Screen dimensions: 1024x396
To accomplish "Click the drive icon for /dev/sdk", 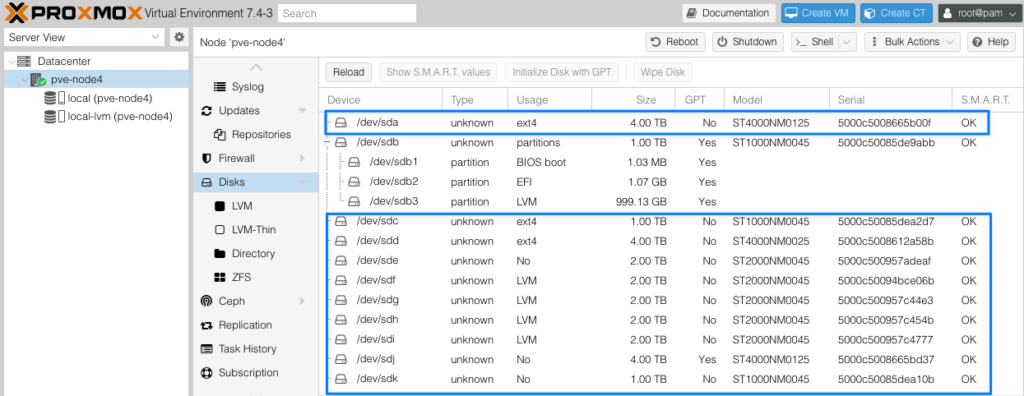I will [341, 379].
